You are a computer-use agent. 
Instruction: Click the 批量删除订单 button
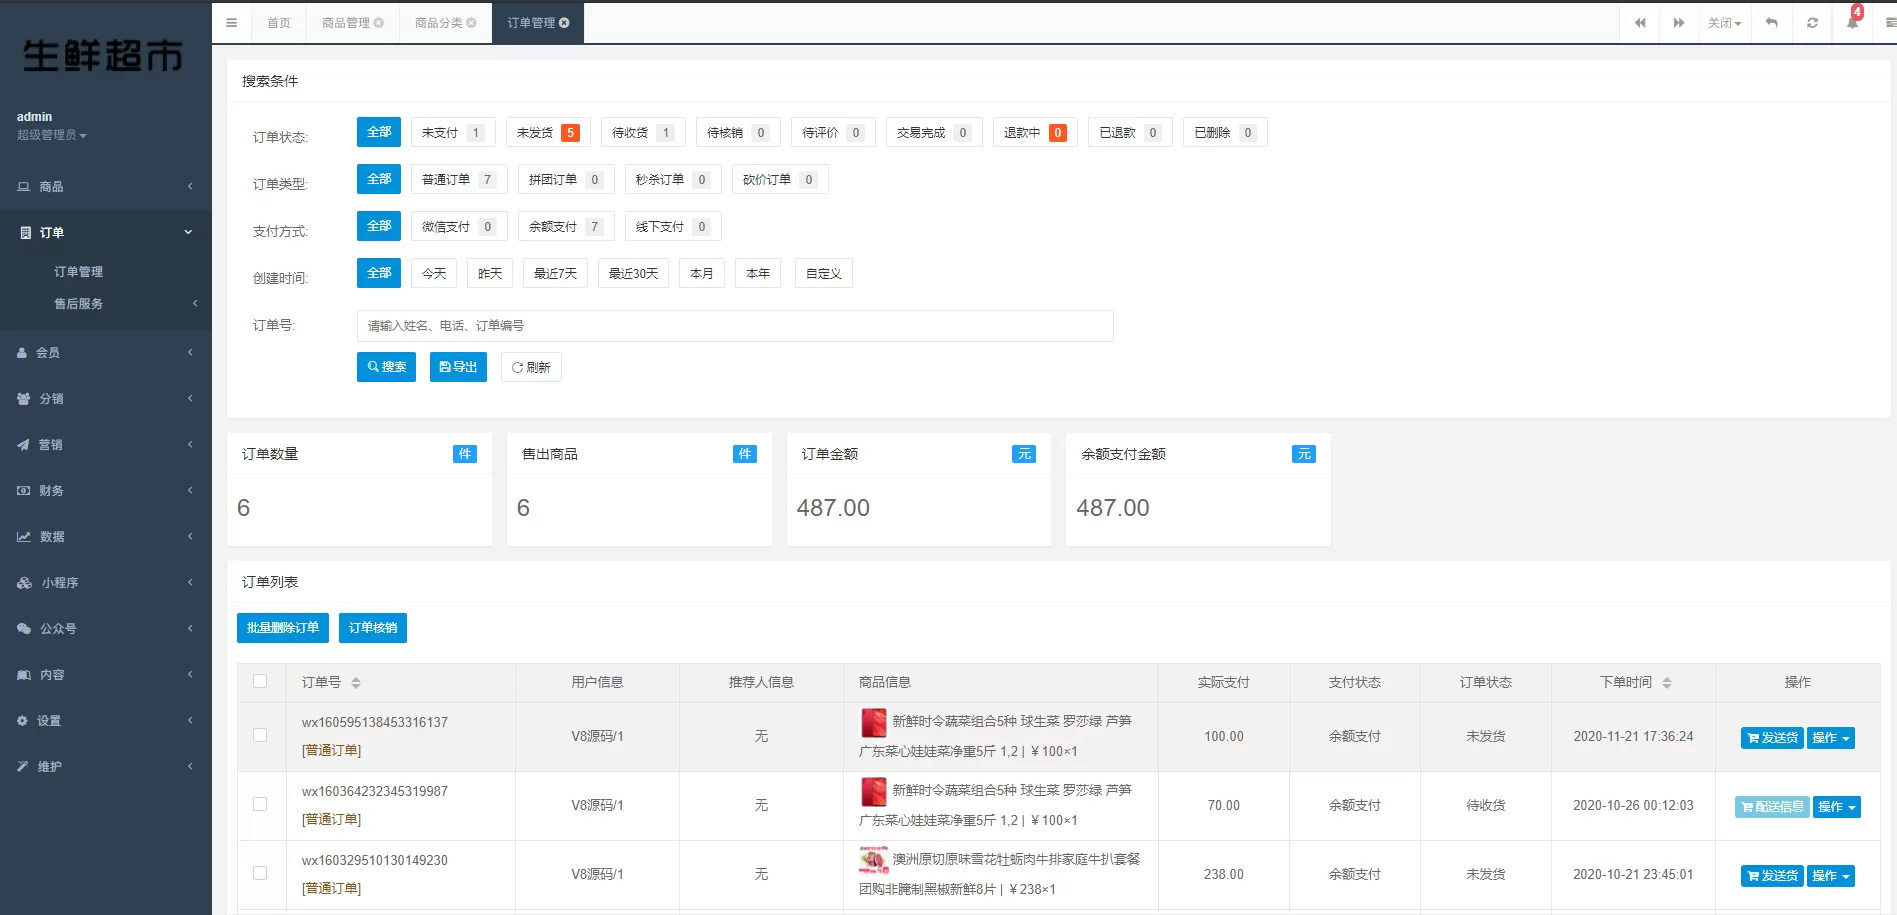282,628
